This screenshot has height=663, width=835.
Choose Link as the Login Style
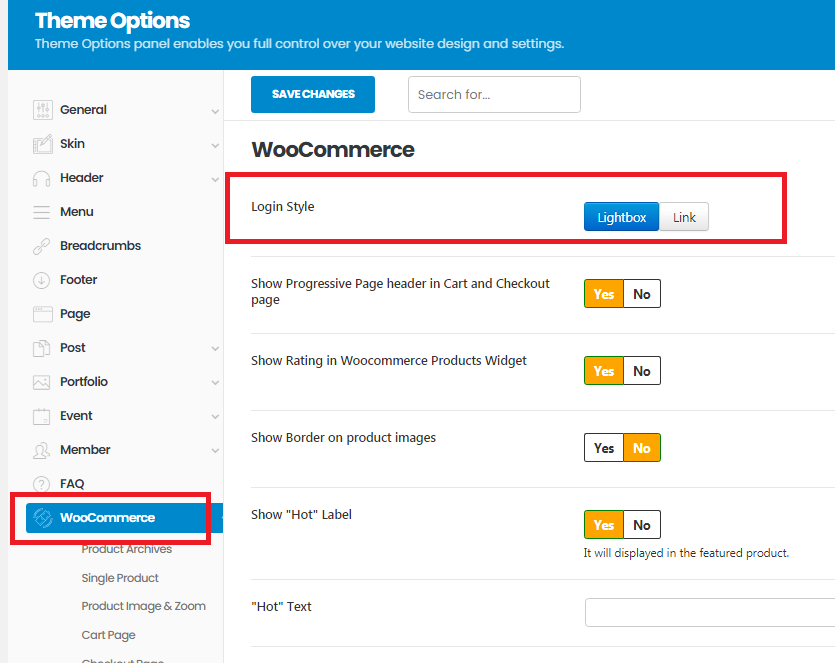point(684,217)
